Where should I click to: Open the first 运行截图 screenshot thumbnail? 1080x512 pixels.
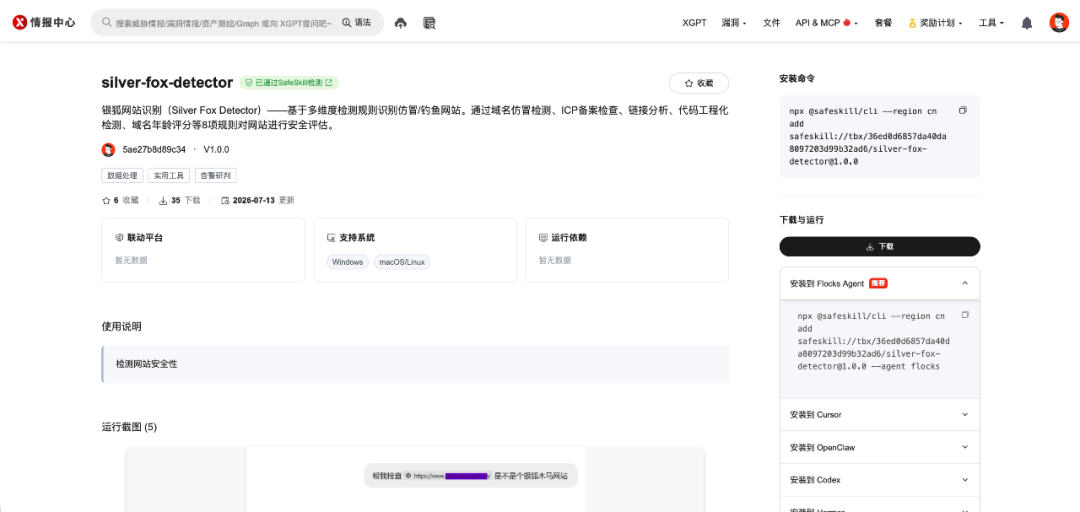pos(415,480)
